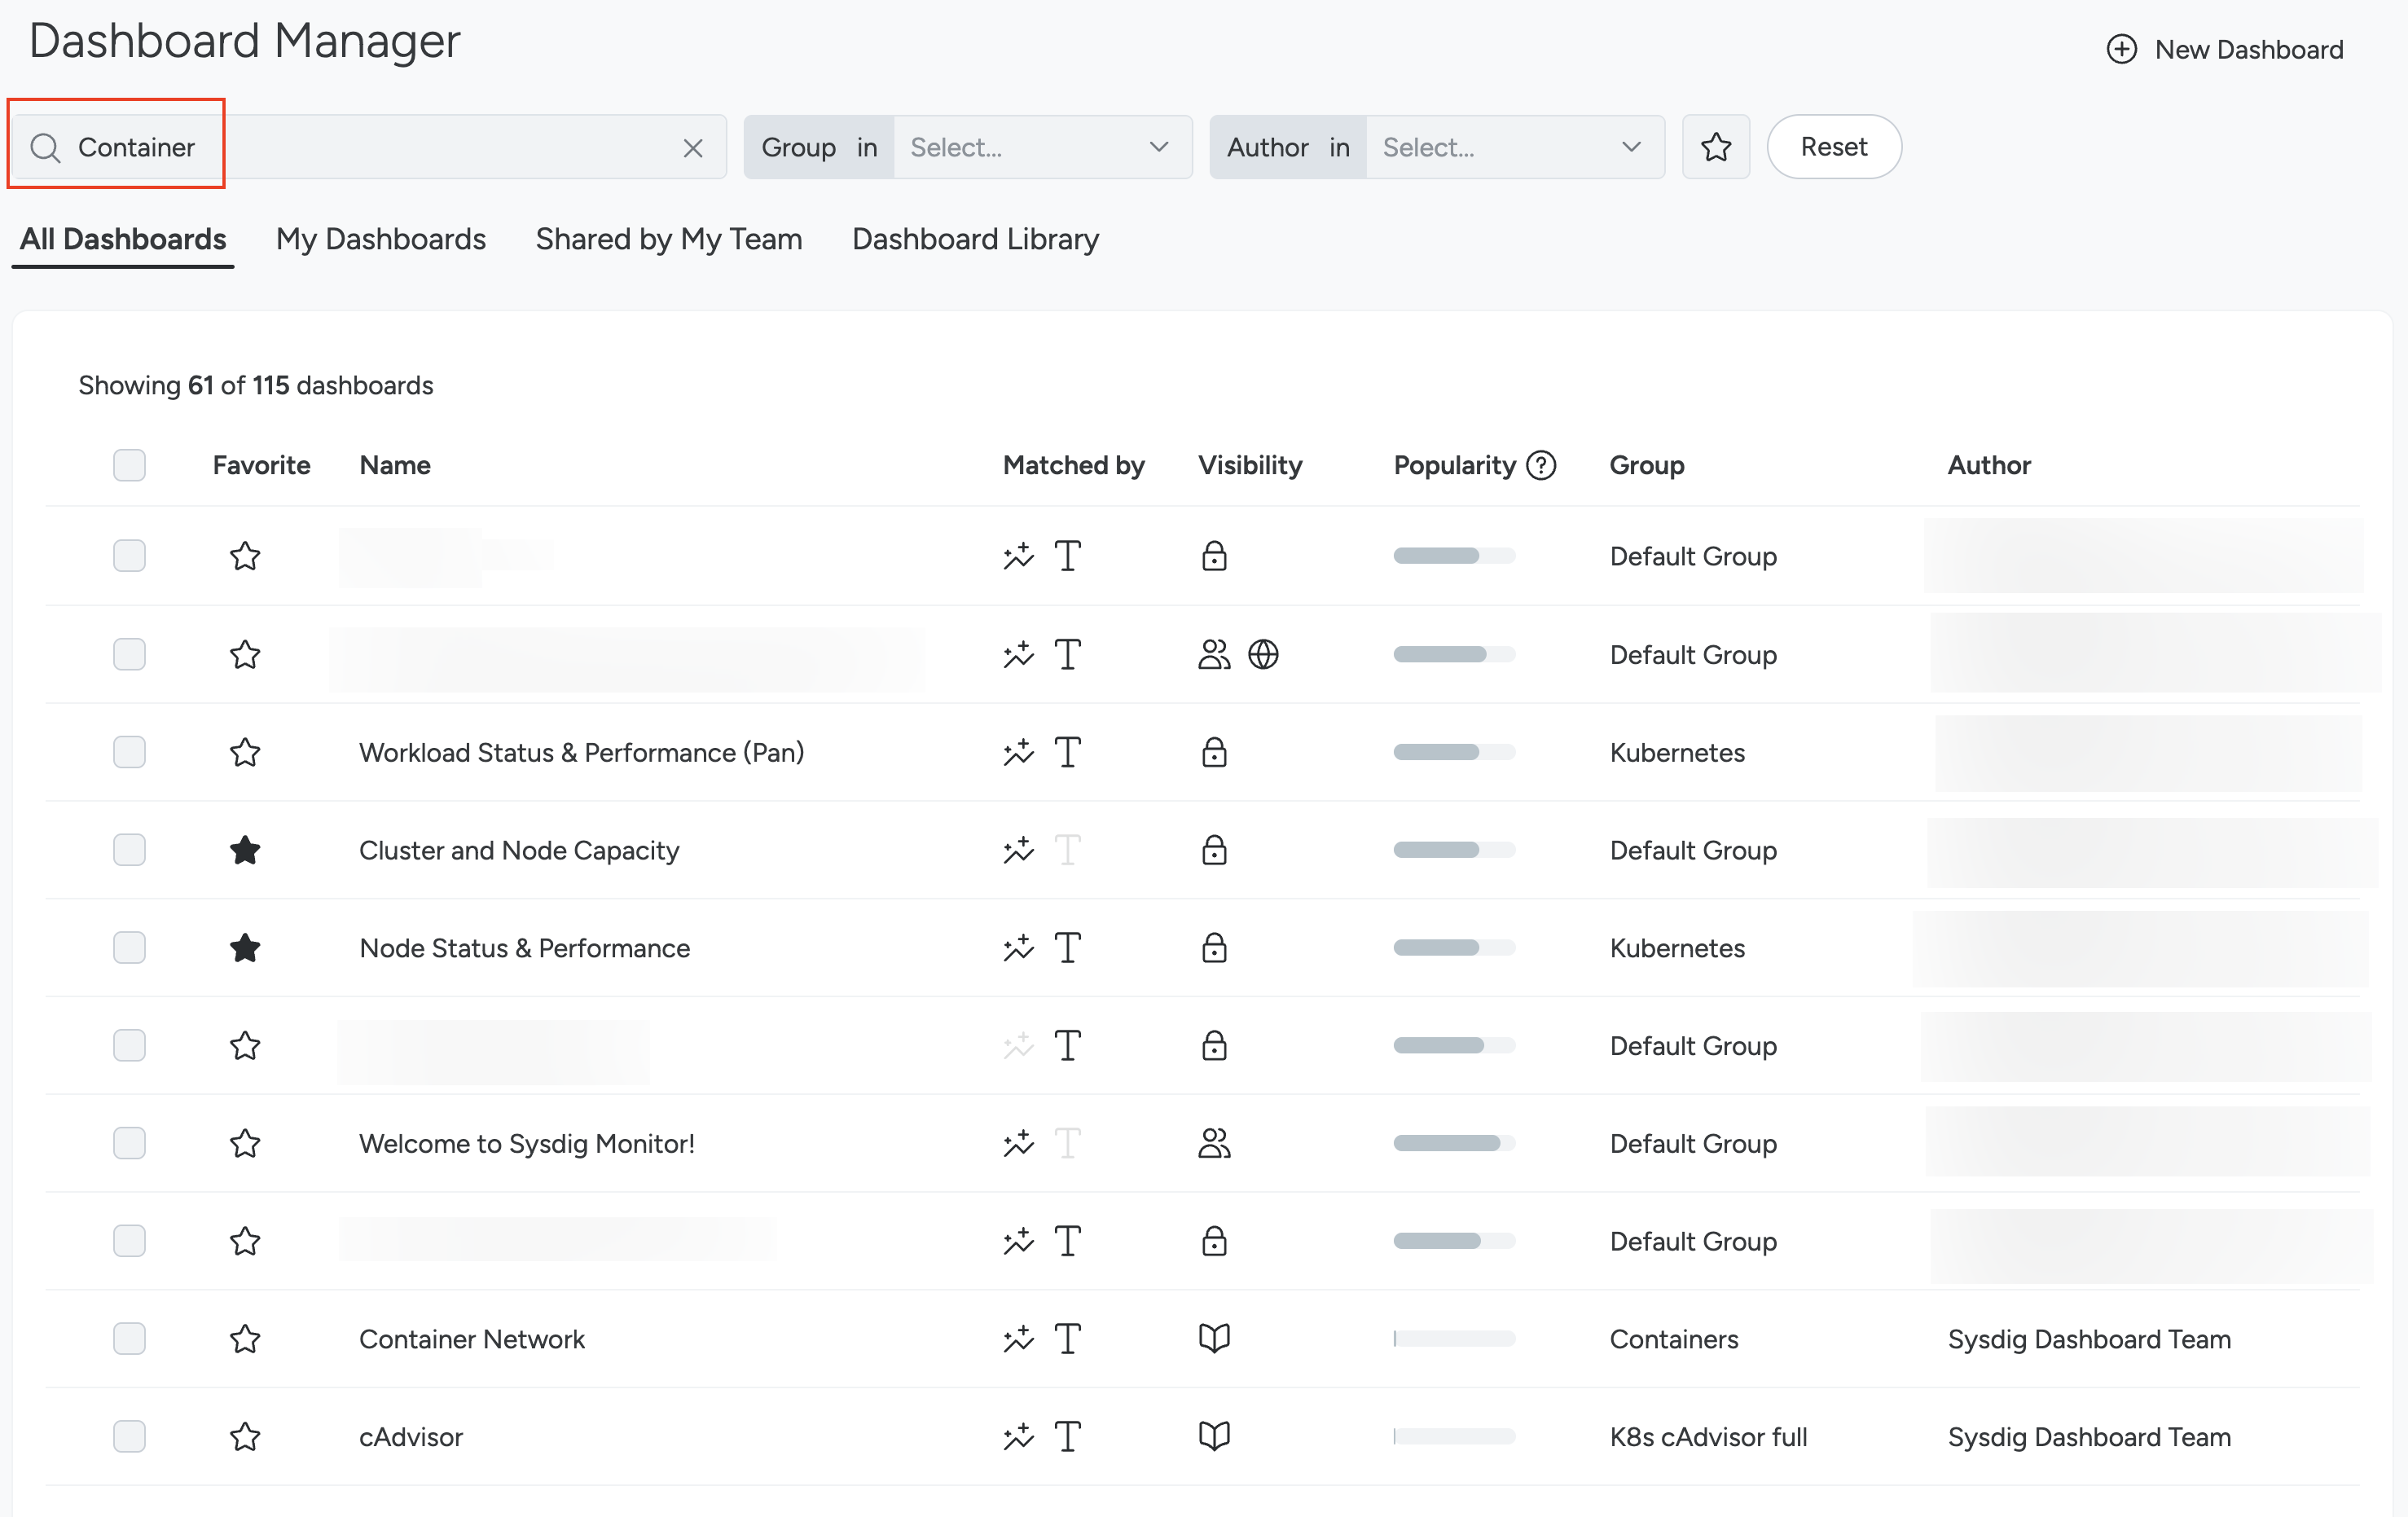Click the metrics match icon for Welcome to Sysdig Monitor!
The width and height of the screenshot is (2408, 1517).
1018,1143
